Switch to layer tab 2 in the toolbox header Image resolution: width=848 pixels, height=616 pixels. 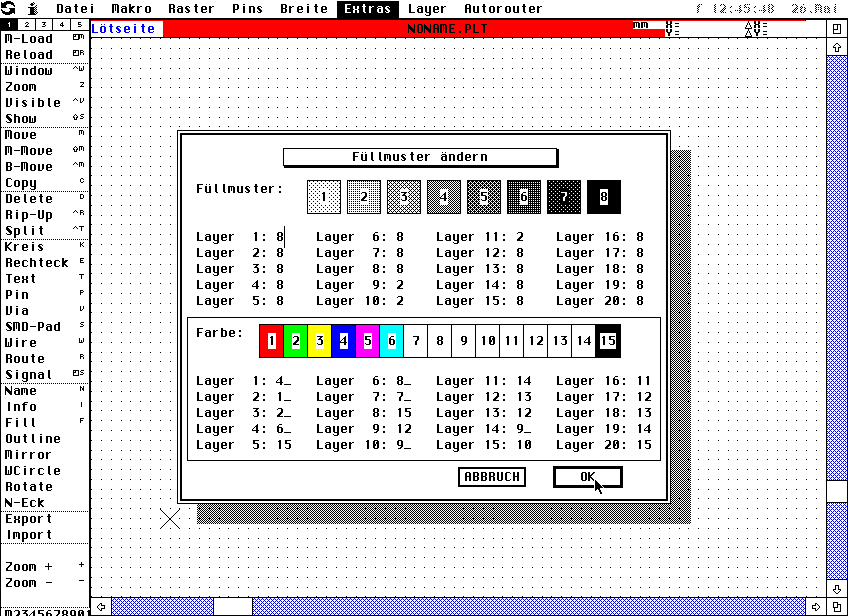[x=27, y=24]
